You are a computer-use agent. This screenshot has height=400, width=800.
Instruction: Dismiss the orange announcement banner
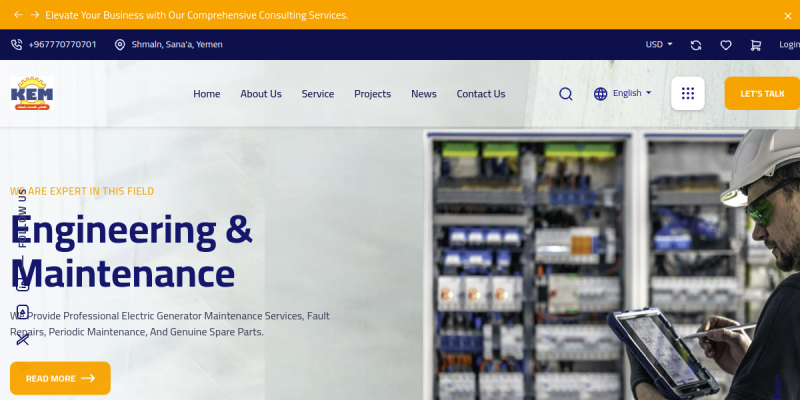[788, 16]
